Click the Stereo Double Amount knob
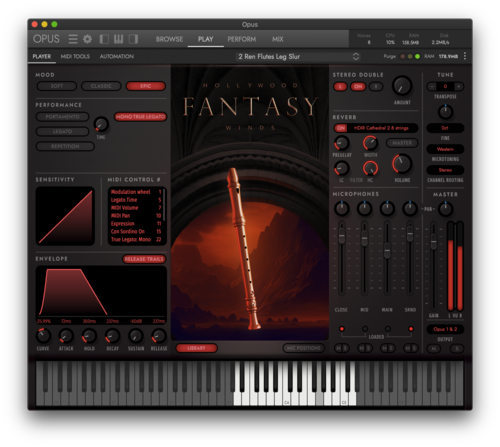 click(x=402, y=86)
